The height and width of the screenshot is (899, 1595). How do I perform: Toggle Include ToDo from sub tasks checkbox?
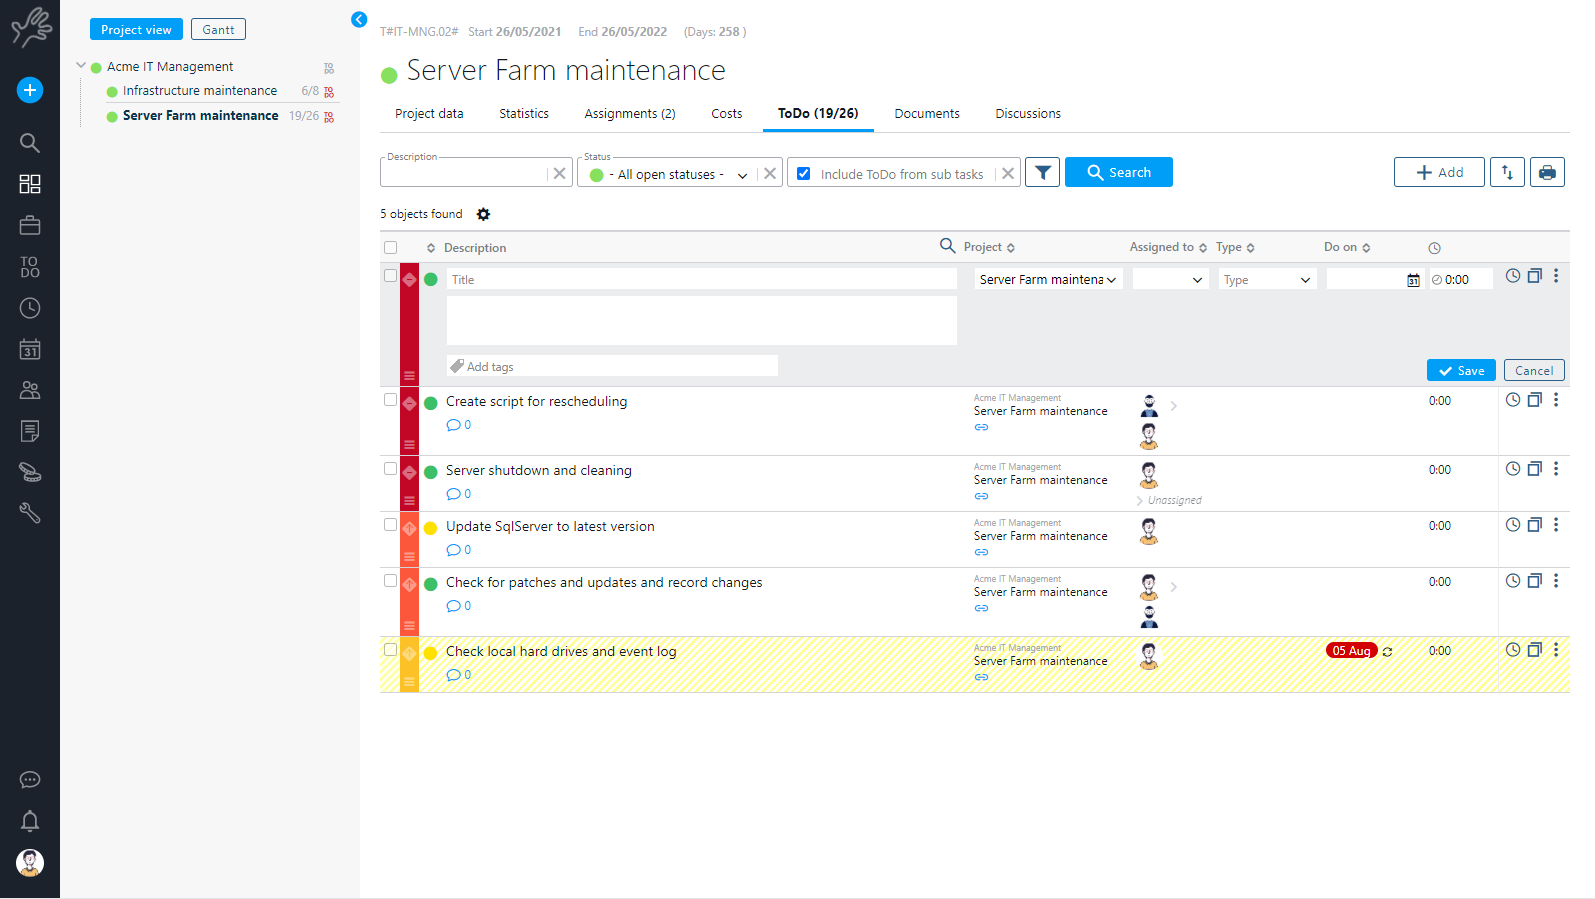coord(803,174)
